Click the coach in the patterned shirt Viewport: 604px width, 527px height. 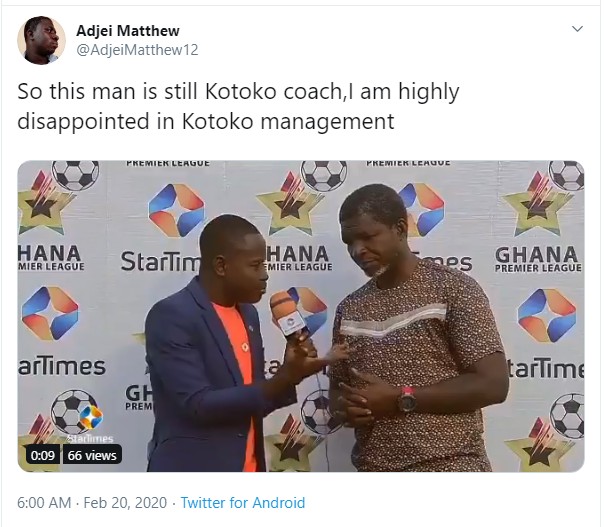(x=418, y=327)
